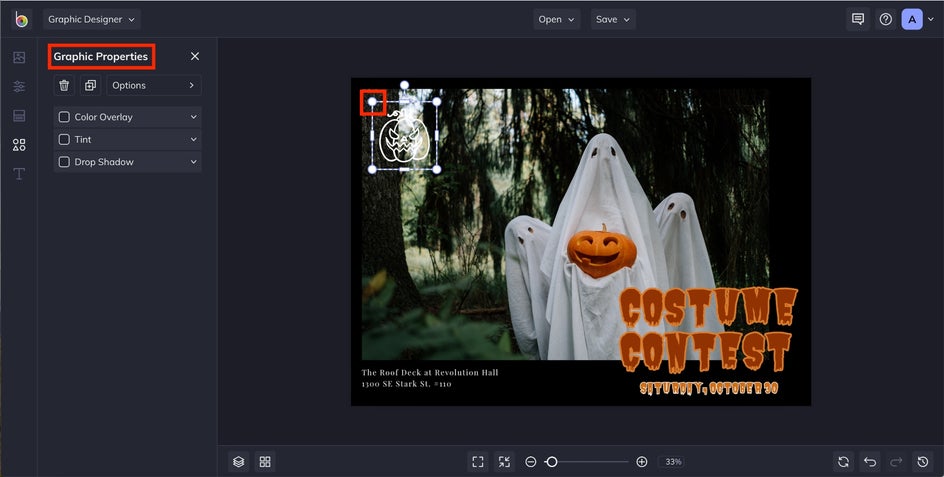Click the bottom-right resize handle of graphic
Image resolution: width=944 pixels, height=477 pixels.
[436, 170]
